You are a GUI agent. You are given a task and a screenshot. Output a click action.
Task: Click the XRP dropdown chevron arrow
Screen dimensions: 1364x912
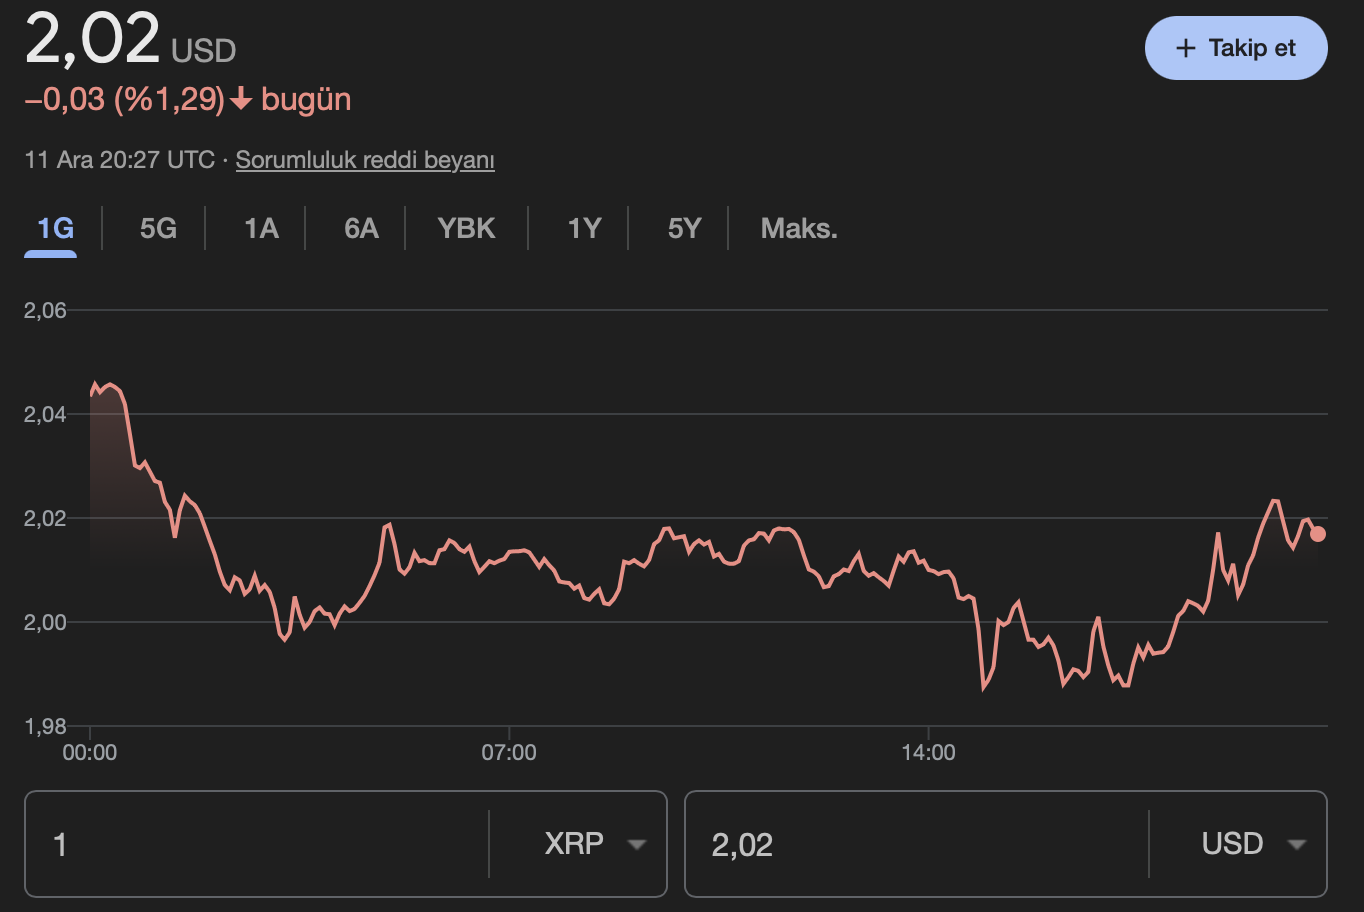coord(637,844)
